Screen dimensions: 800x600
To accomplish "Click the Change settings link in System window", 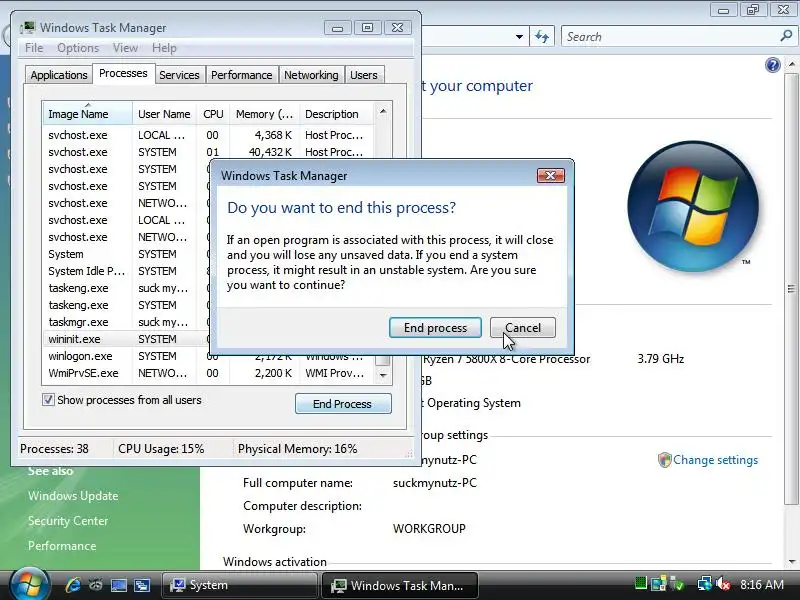I will point(715,460).
